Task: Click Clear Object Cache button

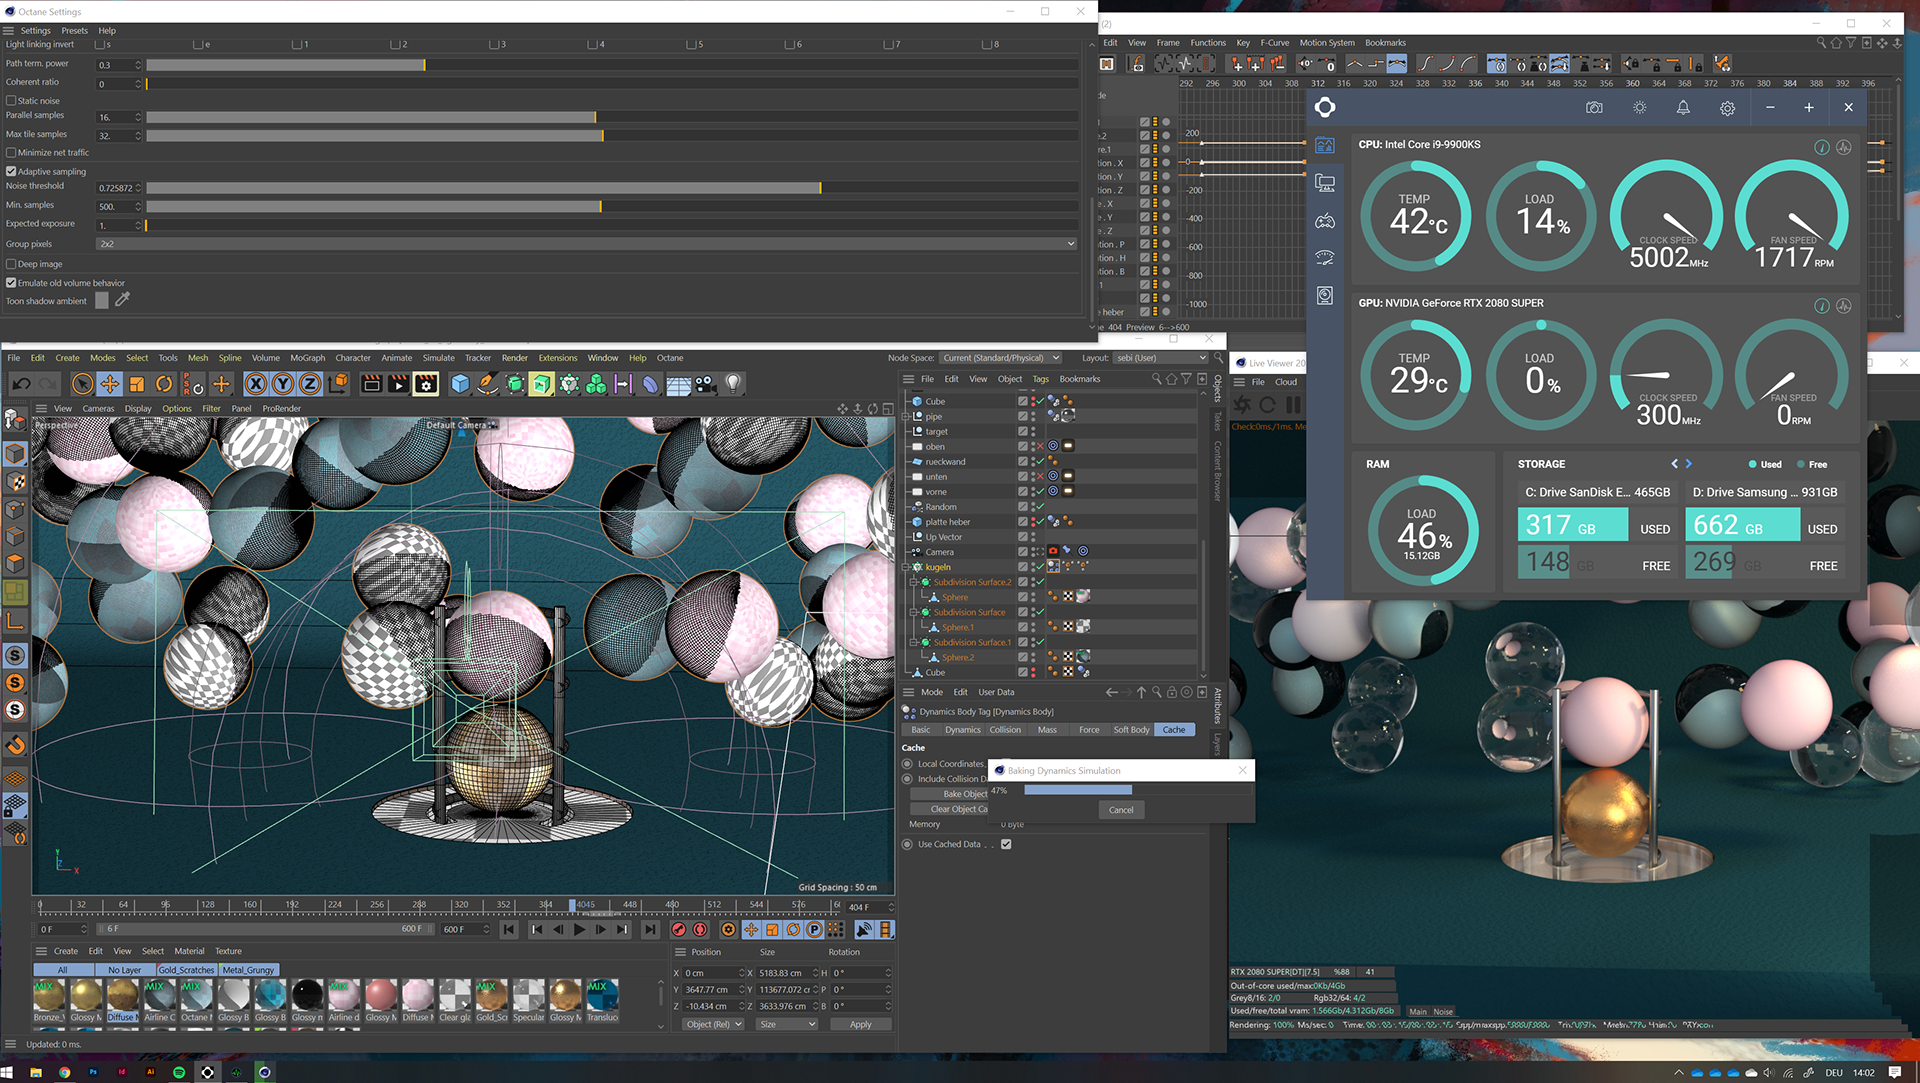Action: tap(950, 809)
